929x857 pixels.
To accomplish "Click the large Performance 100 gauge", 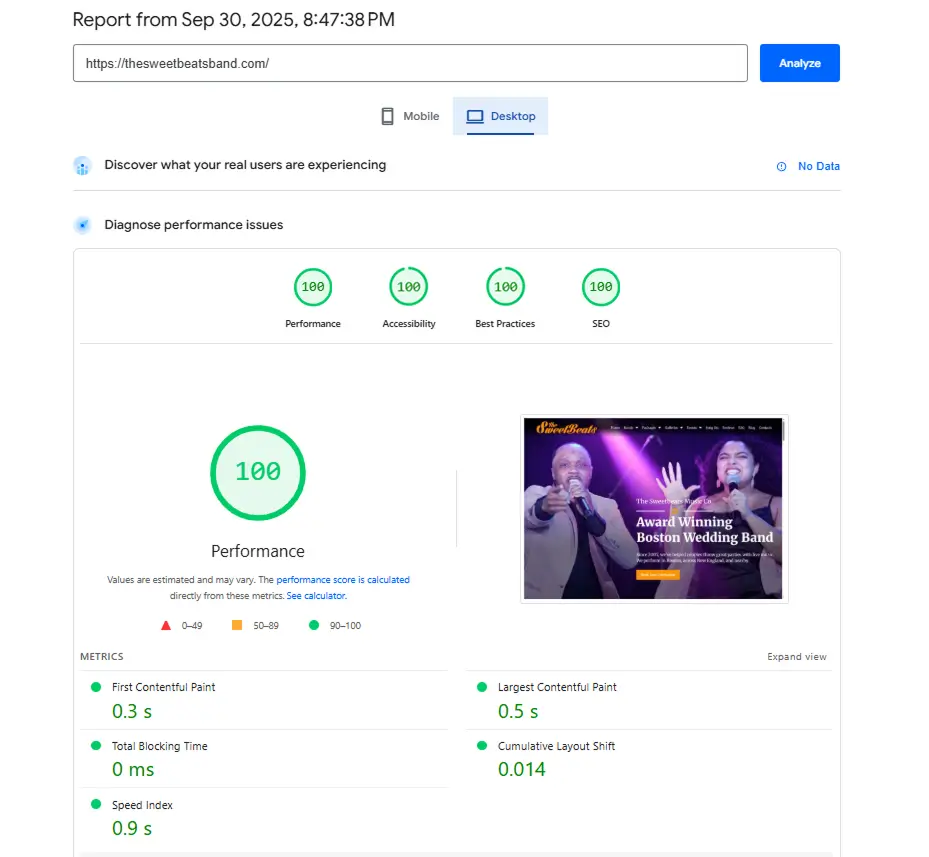I will click(258, 472).
